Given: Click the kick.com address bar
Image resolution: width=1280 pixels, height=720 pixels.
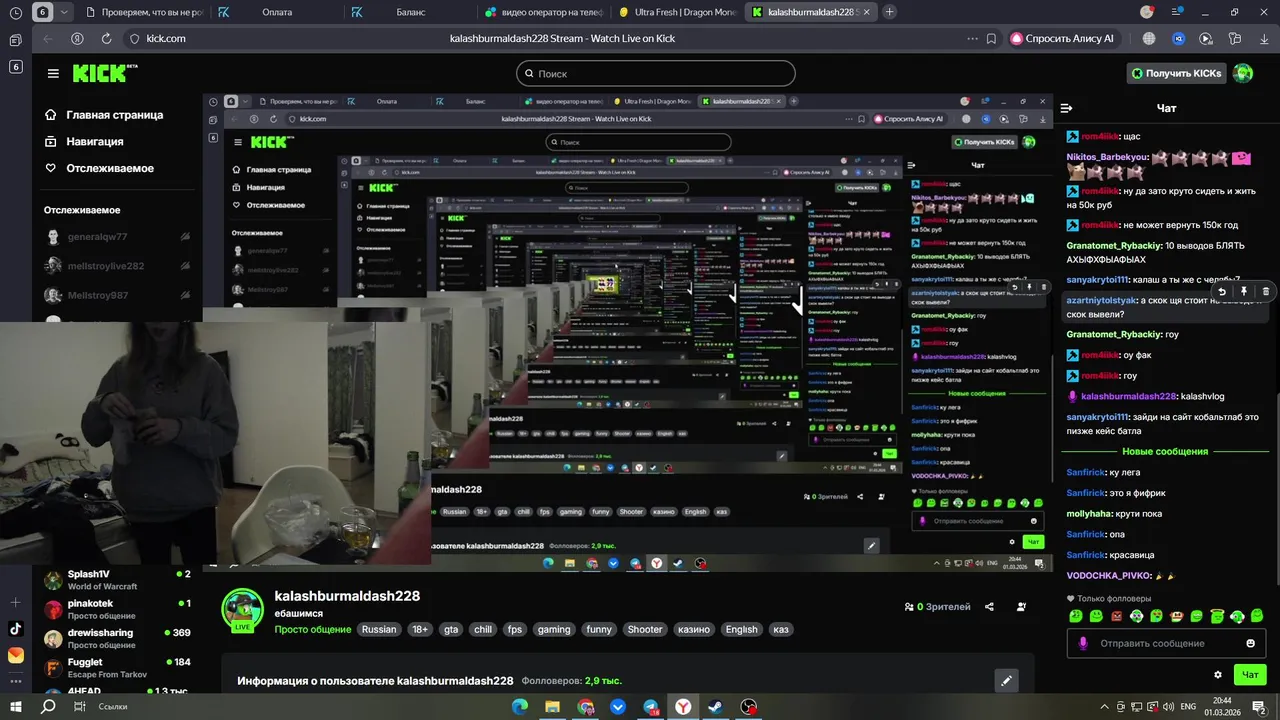Looking at the screenshot, I should point(166,38).
